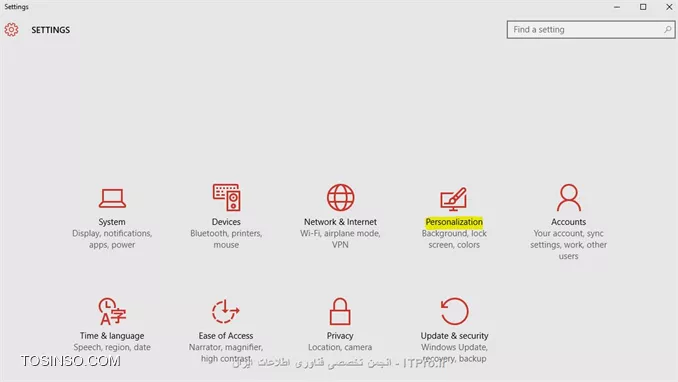Select the Privacy label

point(340,336)
